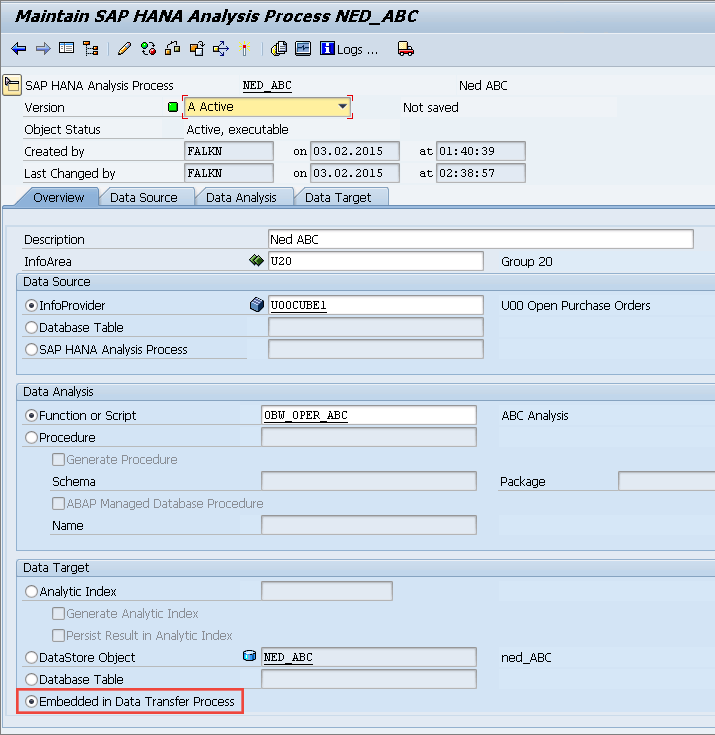Click the check object icon with two connected squares
Viewport: 715px width, 735px height.
click(x=173, y=49)
